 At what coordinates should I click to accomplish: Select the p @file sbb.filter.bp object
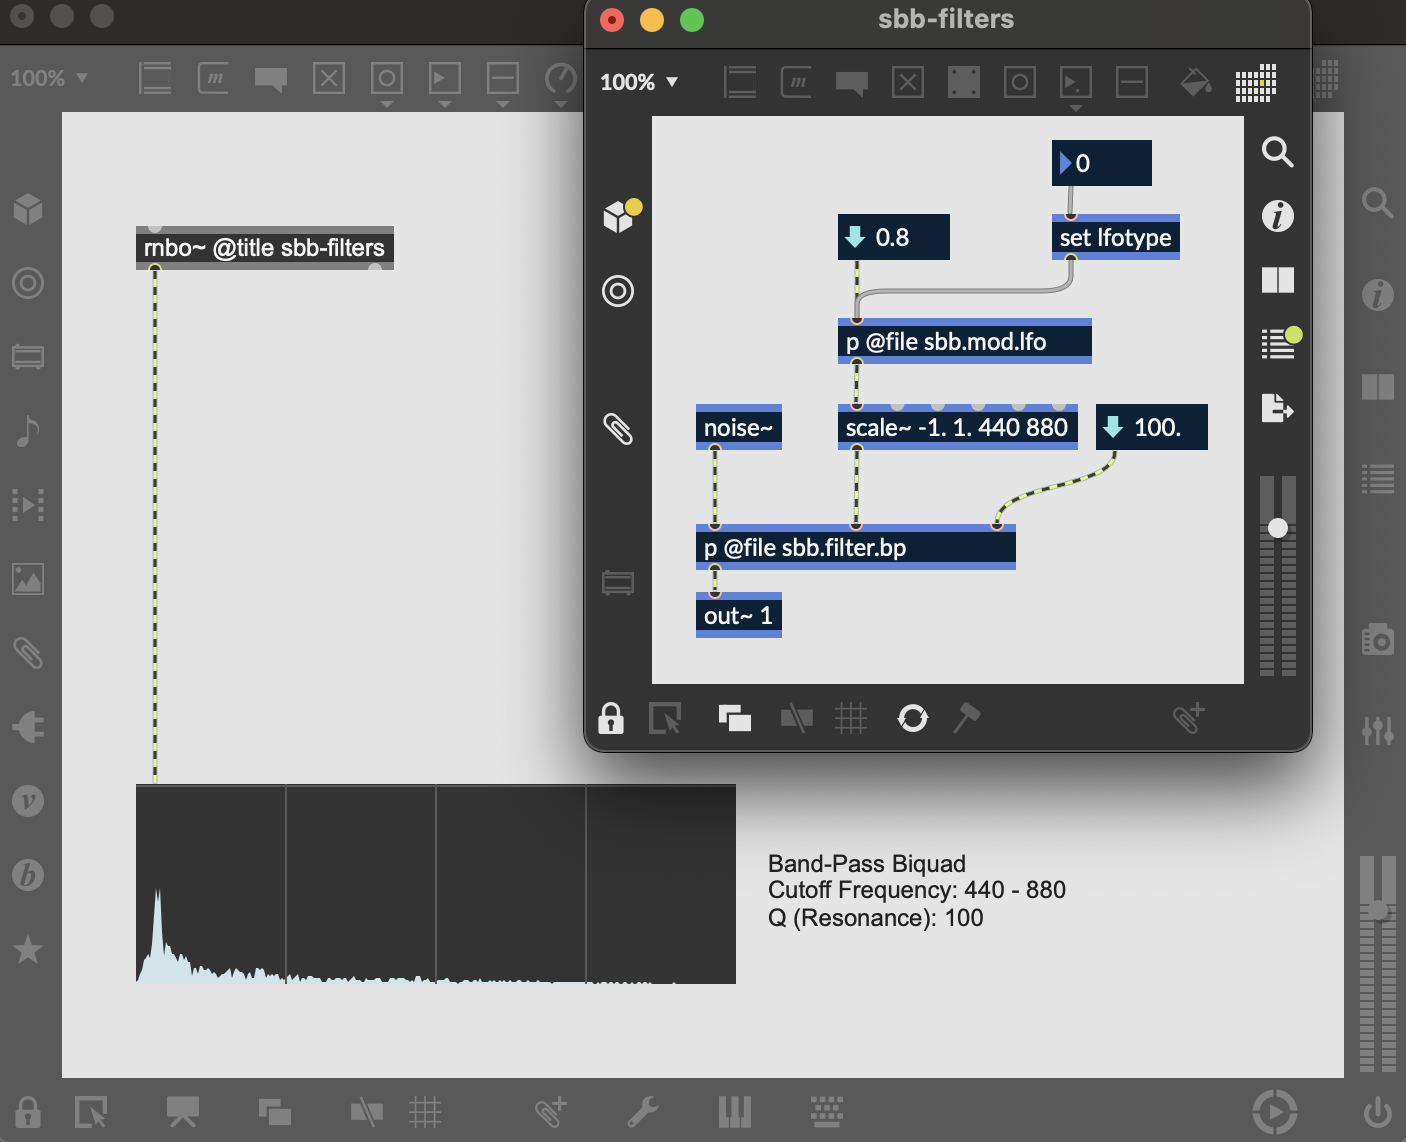(x=856, y=547)
